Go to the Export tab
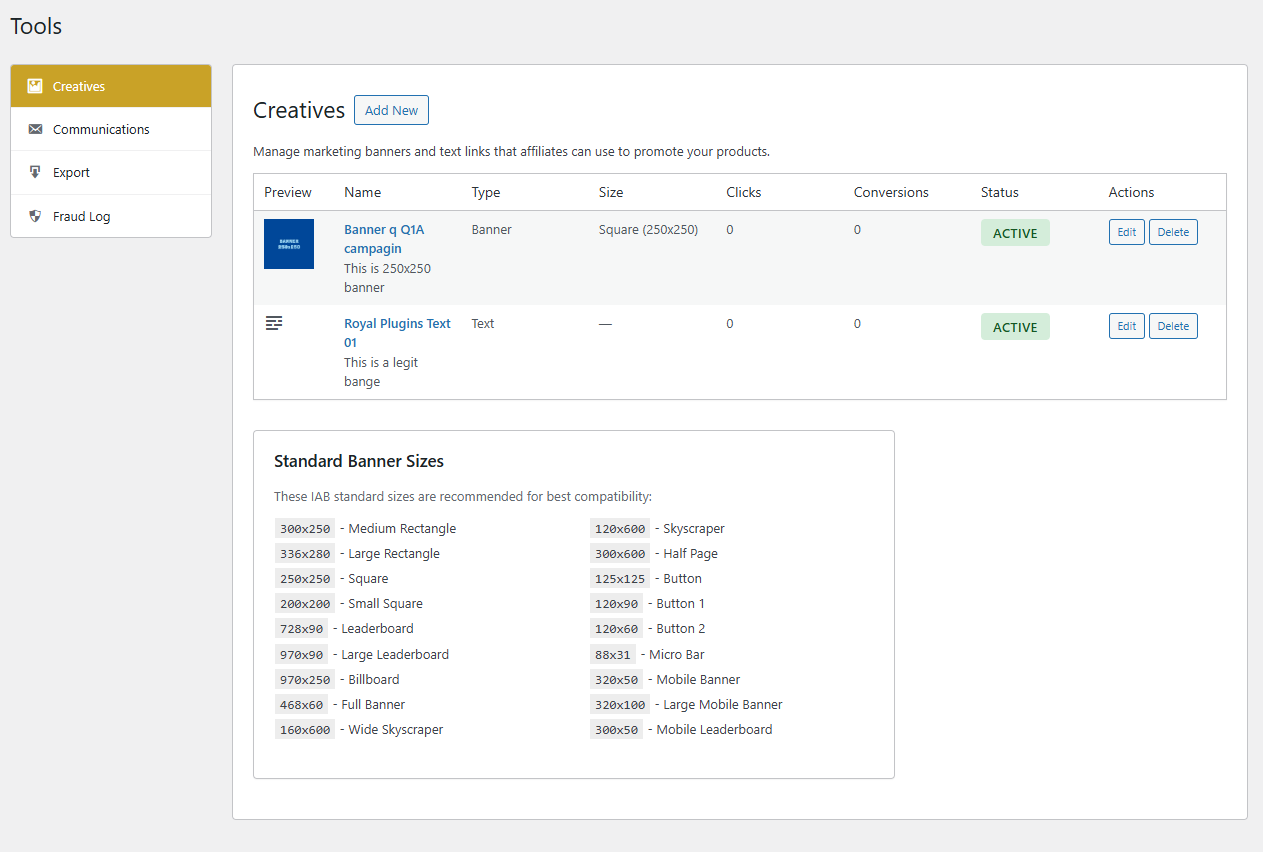Screen dimensions: 1263x852 click(x=71, y=172)
